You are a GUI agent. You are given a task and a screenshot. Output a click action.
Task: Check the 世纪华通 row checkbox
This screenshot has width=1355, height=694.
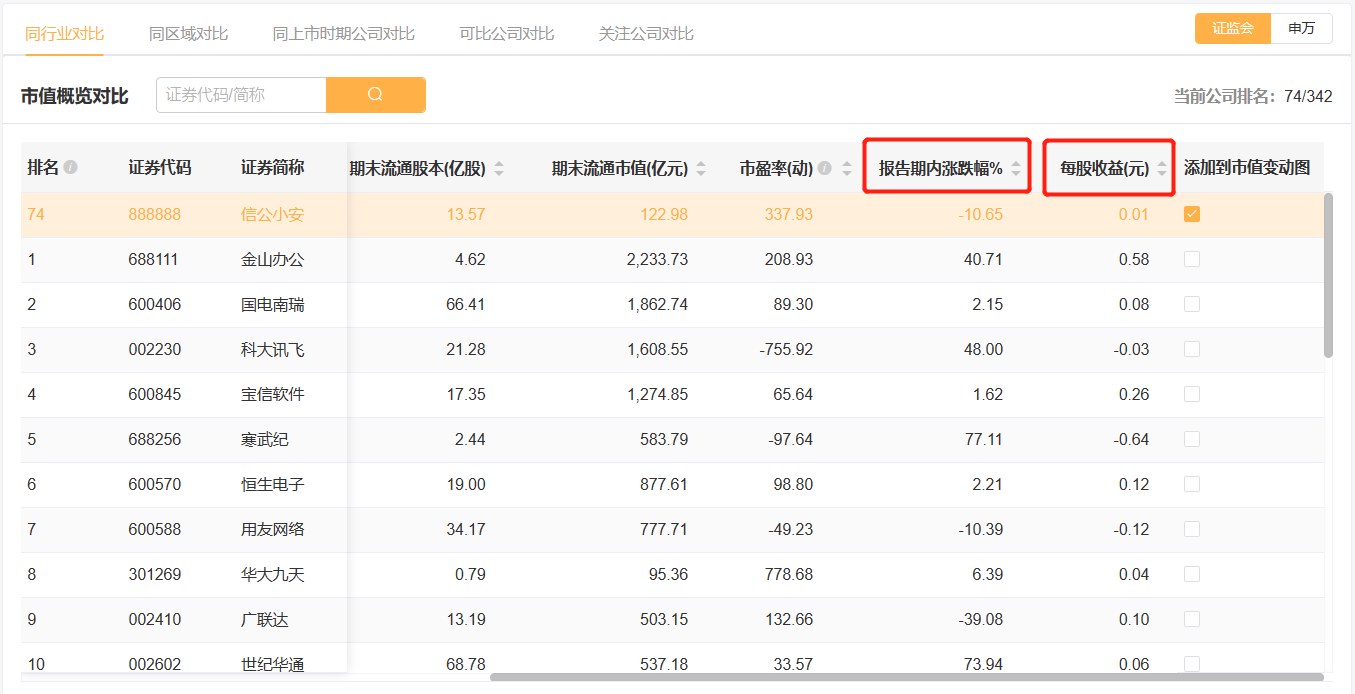click(1192, 664)
